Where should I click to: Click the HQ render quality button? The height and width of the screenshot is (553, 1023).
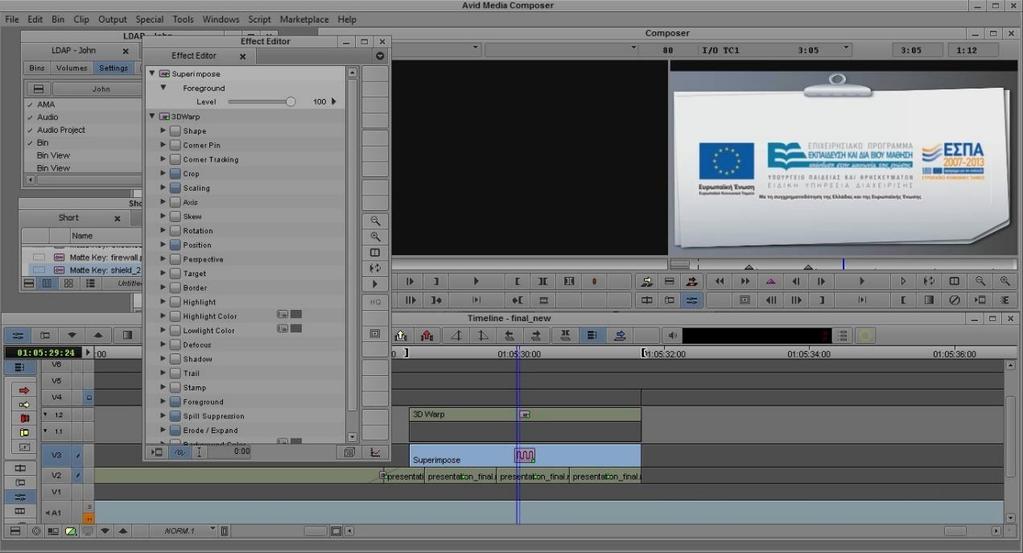(x=375, y=302)
